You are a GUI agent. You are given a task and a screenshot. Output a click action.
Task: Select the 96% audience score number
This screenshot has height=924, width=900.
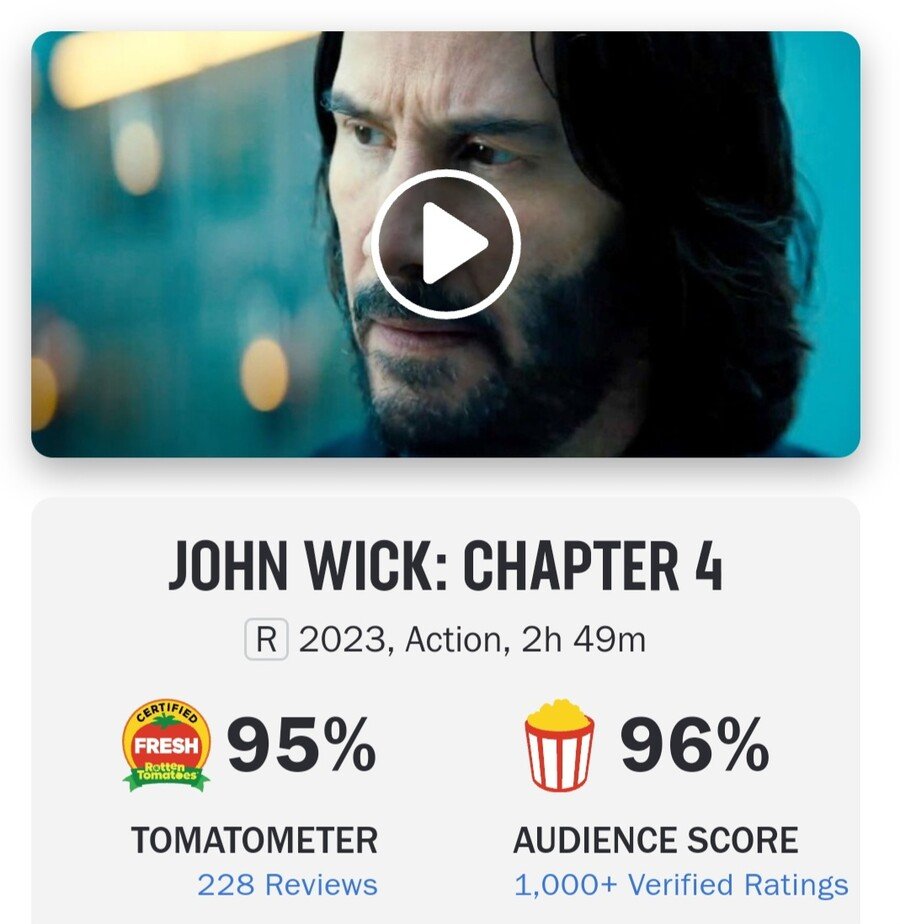pos(695,744)
